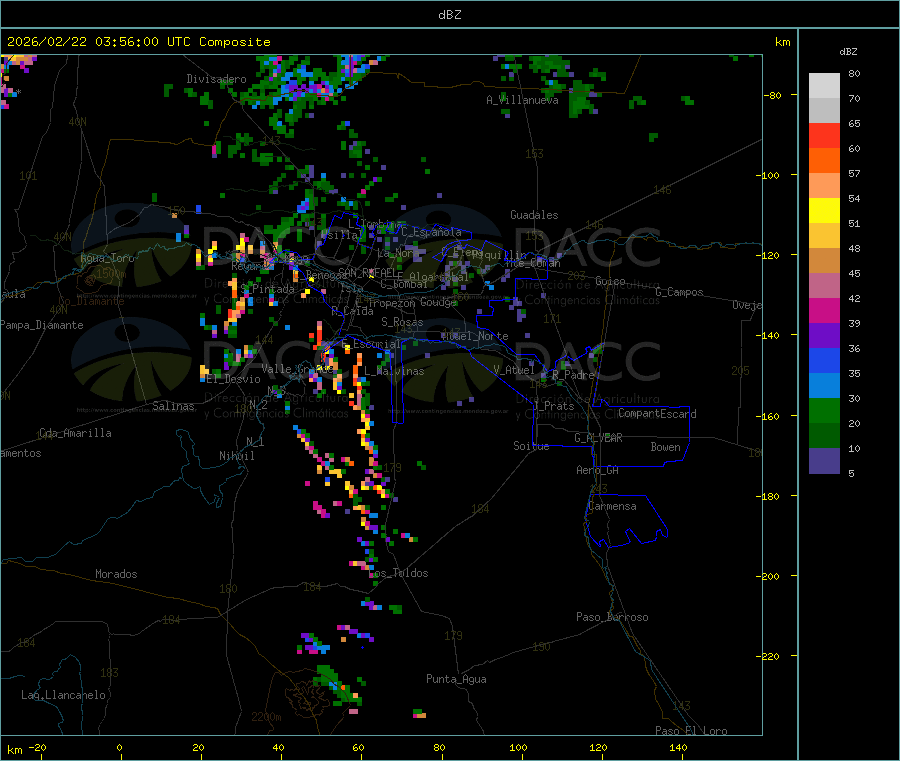The width and height of the screenshot is (900, 761).
Task: Pick the orange 60-57 dBZ legend band
Action: (x=824, y=161)
